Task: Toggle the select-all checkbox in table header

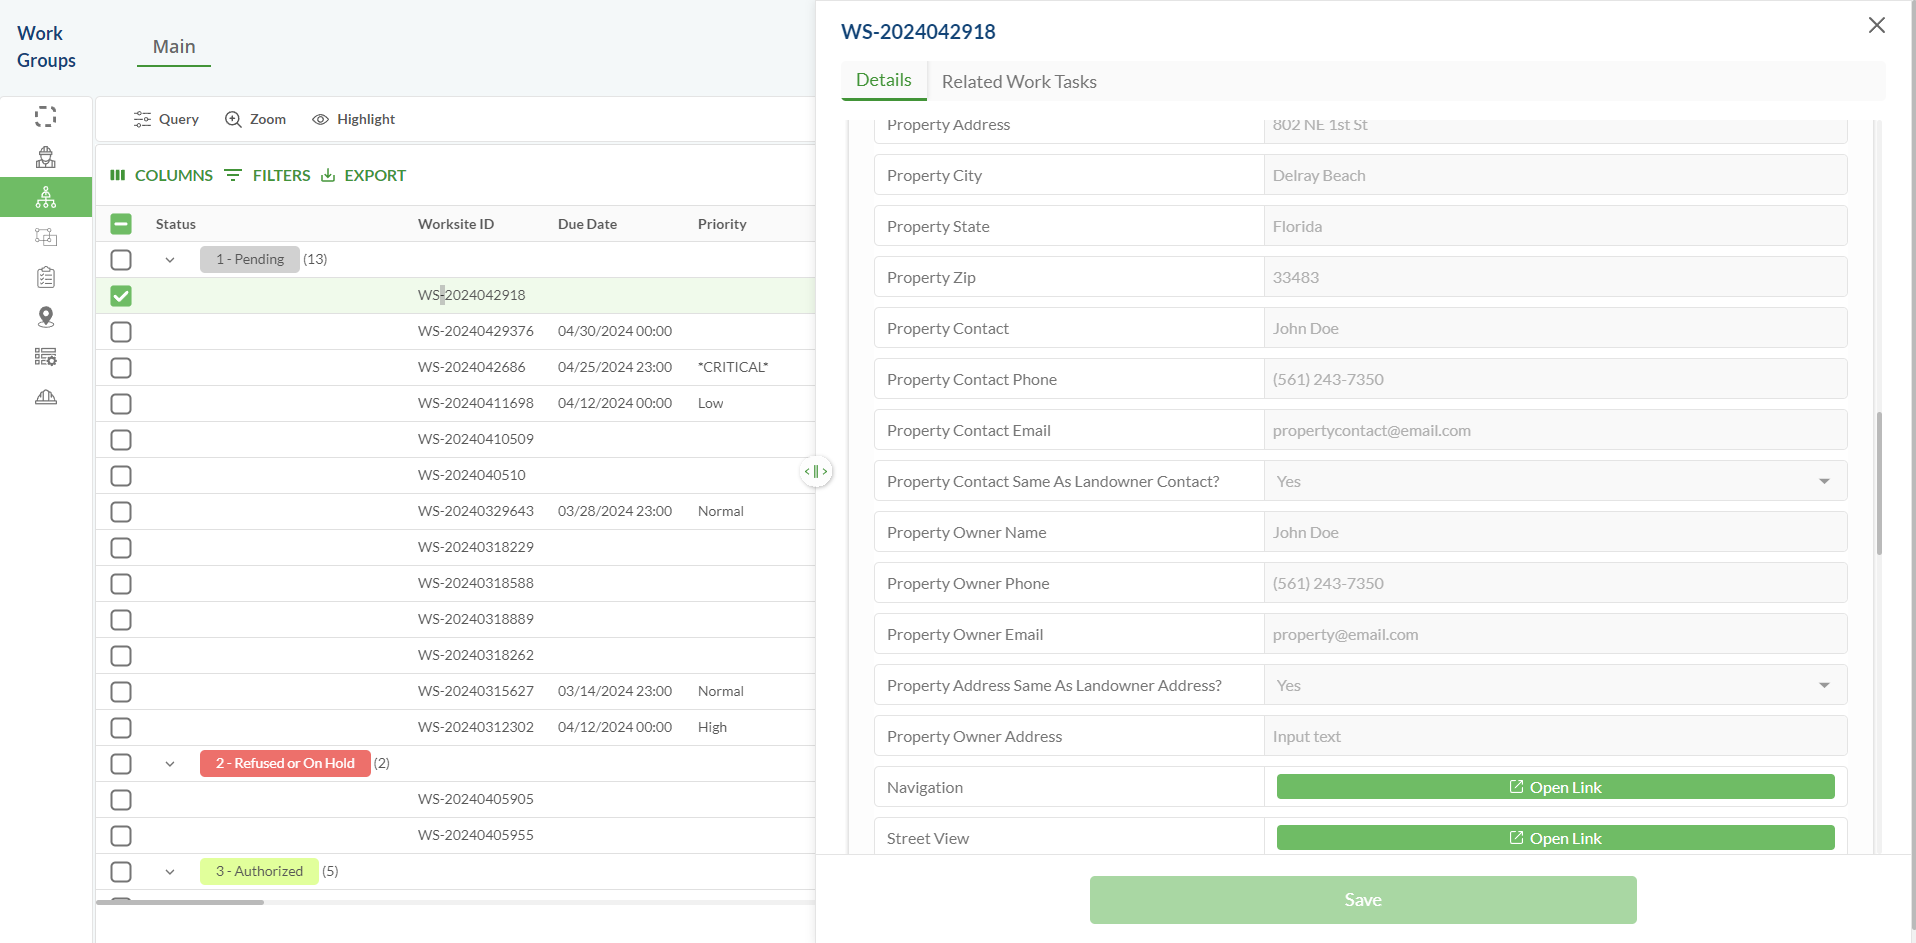Action: tap(121, 224)
